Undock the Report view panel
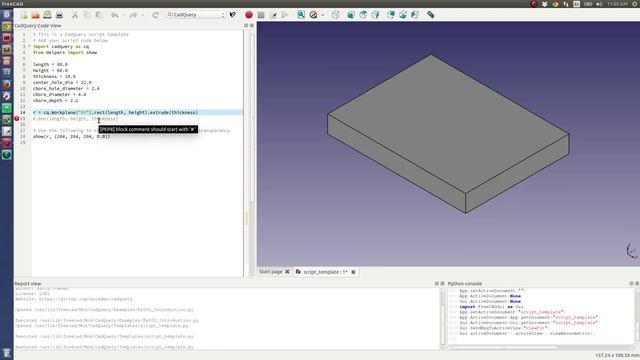640x360 pixels. pyautogui.click(x=437, y=283)
